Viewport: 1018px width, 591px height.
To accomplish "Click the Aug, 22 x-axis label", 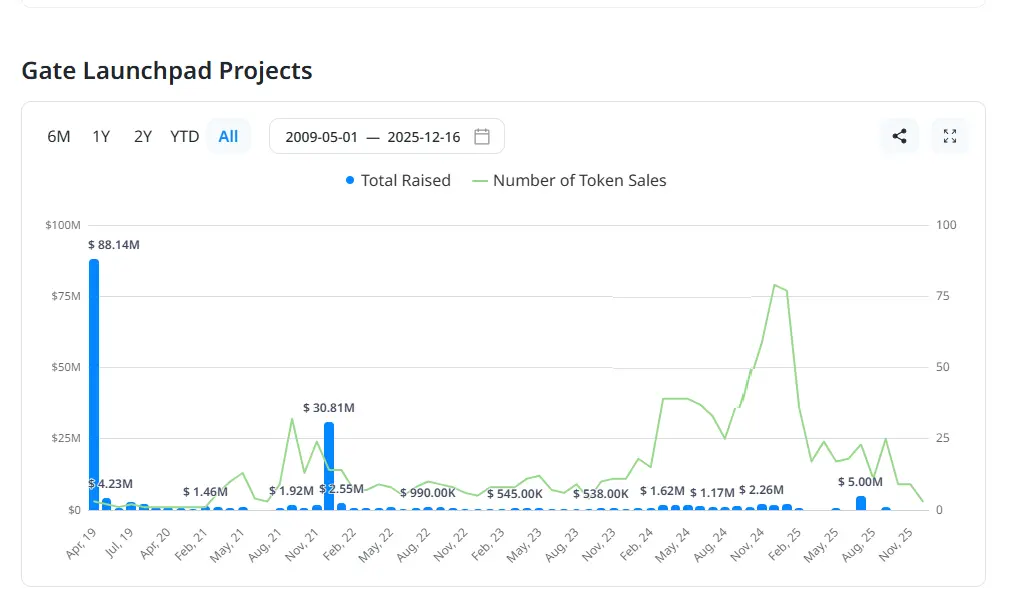I will [x=414, y=544].
